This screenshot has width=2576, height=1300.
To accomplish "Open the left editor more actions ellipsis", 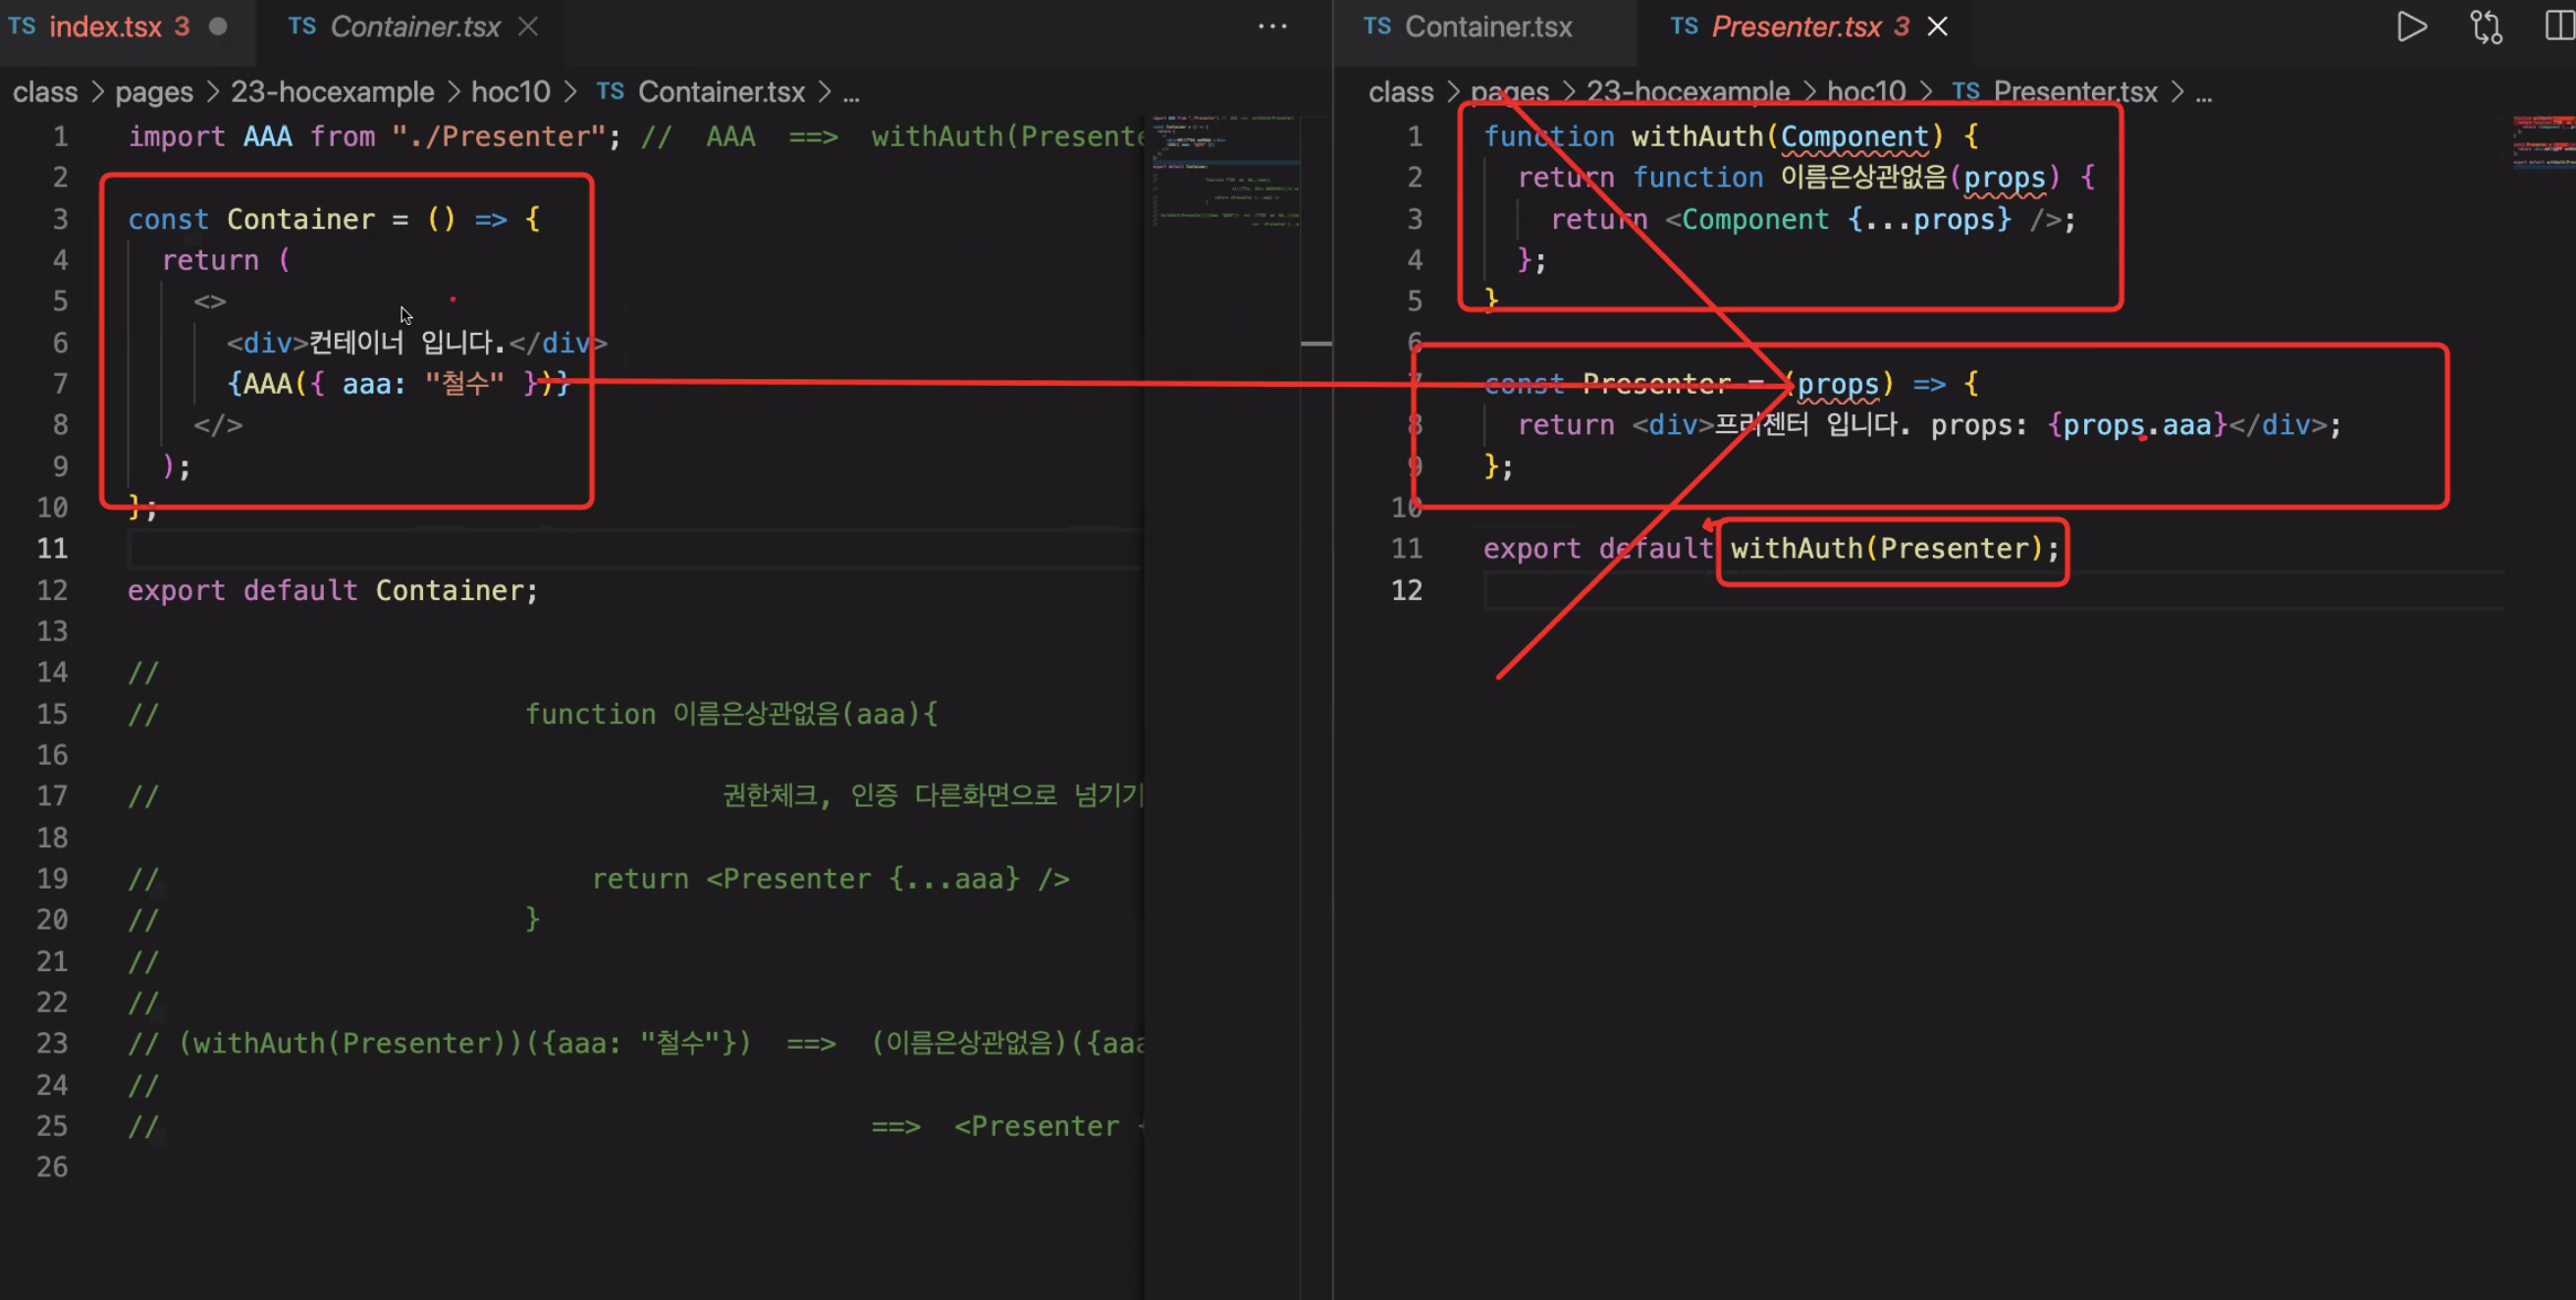I will click(1272, 27).
